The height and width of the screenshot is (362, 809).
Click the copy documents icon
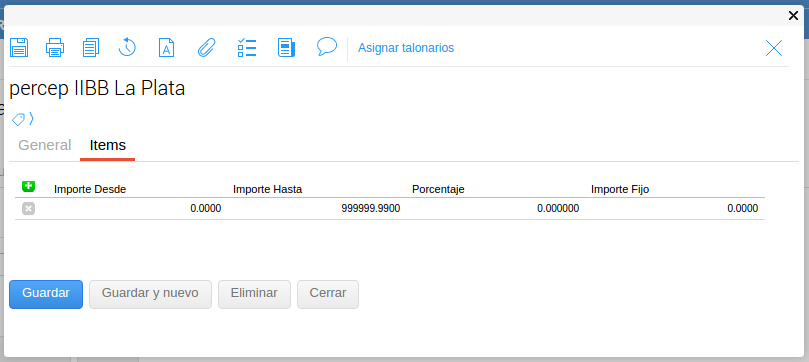[x=91, y=47]
